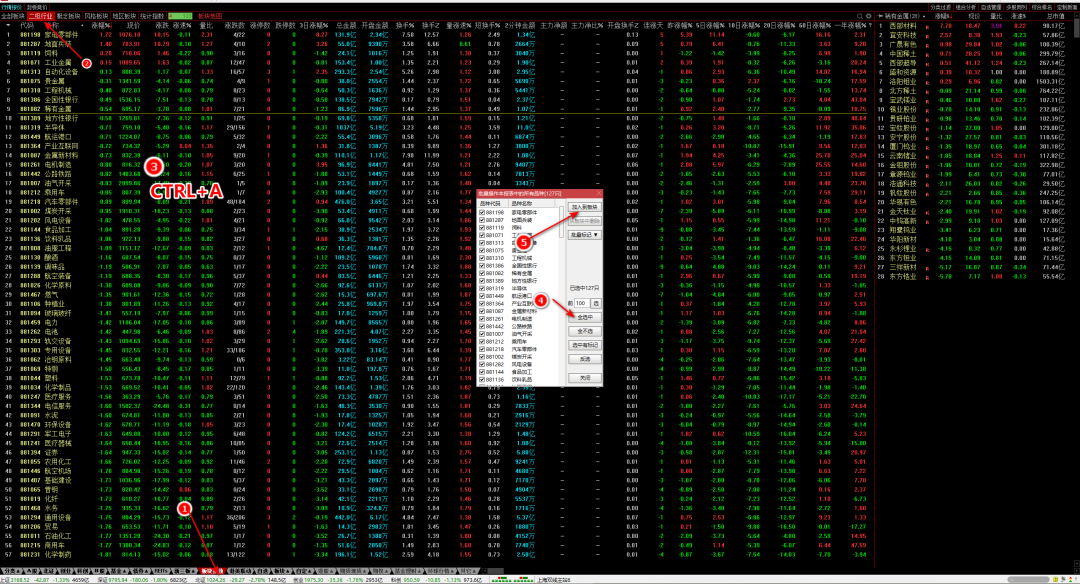Uncheck the 881207 checkbox in the dialog
The image size is (1080, 584).
[x=482, y=220]
